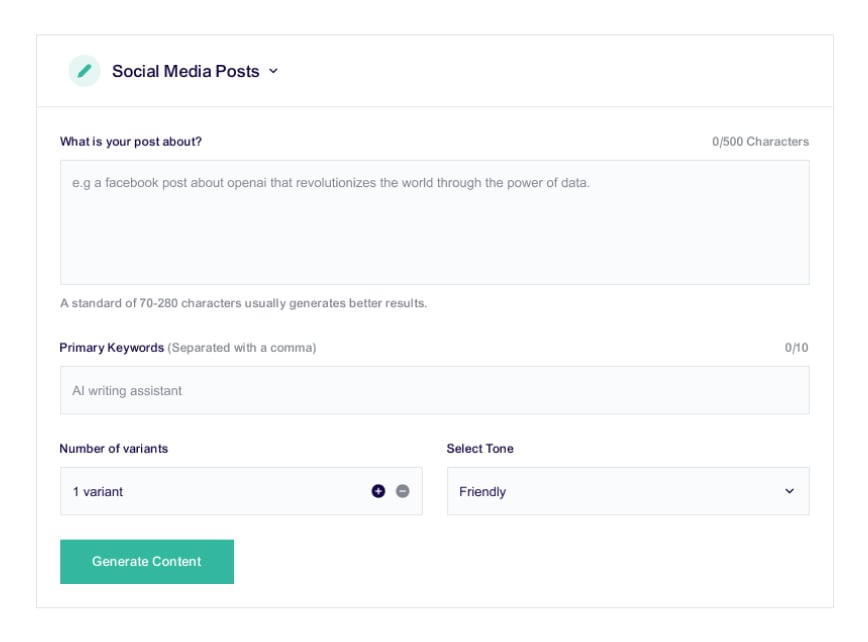
Task: Click the green pencil icon in header
Action: click(85, 71)
